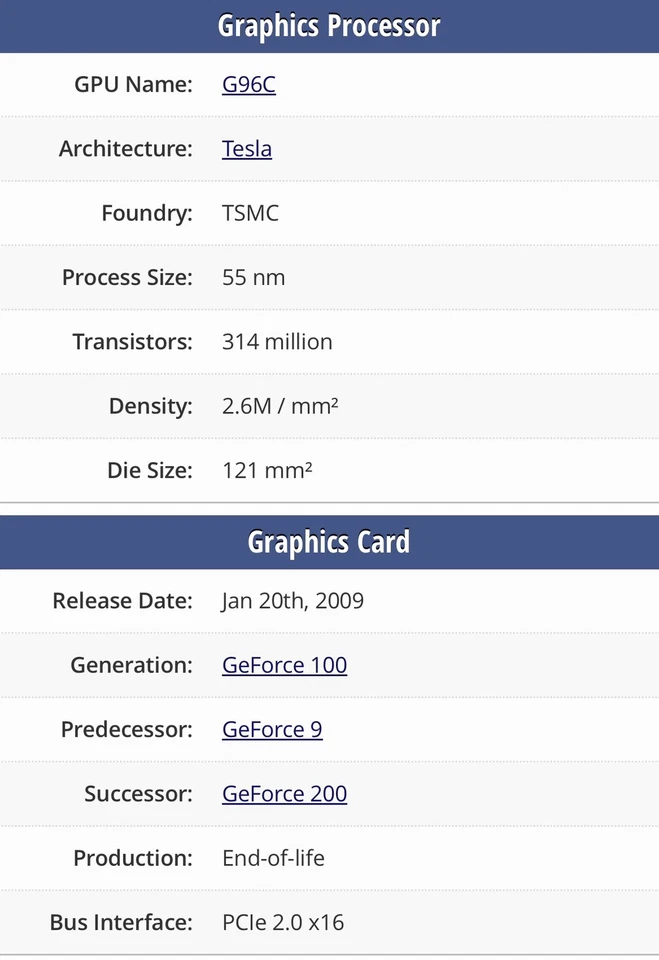Follow the GeForce 100 generation link
This screenshot has width=659, height=960.
pos(284,665)
